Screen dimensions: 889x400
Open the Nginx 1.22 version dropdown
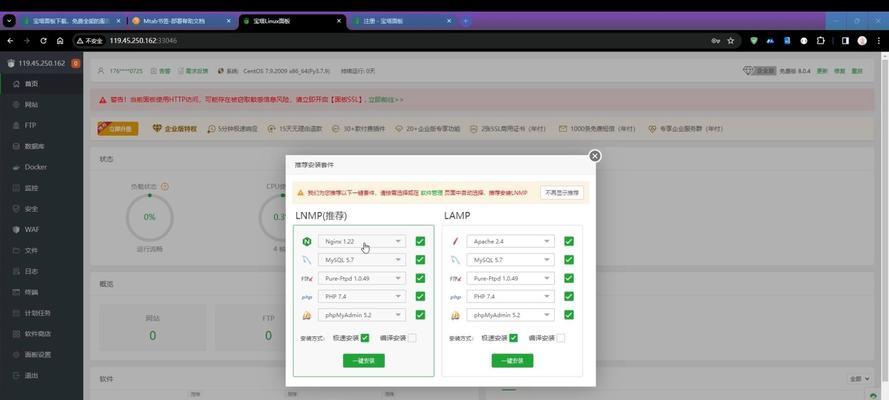click(362, 241)
